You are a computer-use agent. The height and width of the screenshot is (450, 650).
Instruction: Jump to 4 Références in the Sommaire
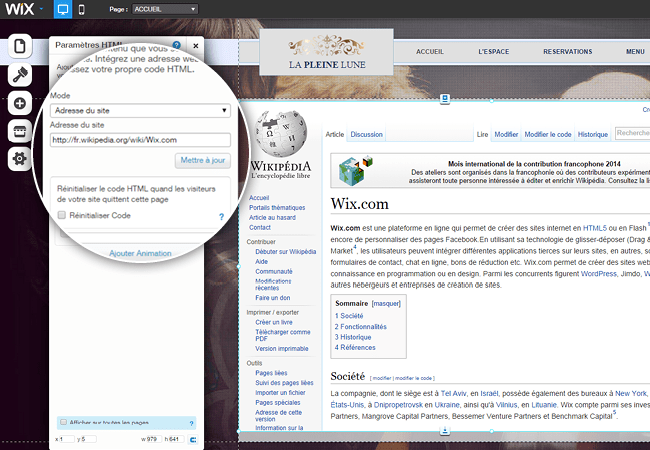click(x=355, y=348)
